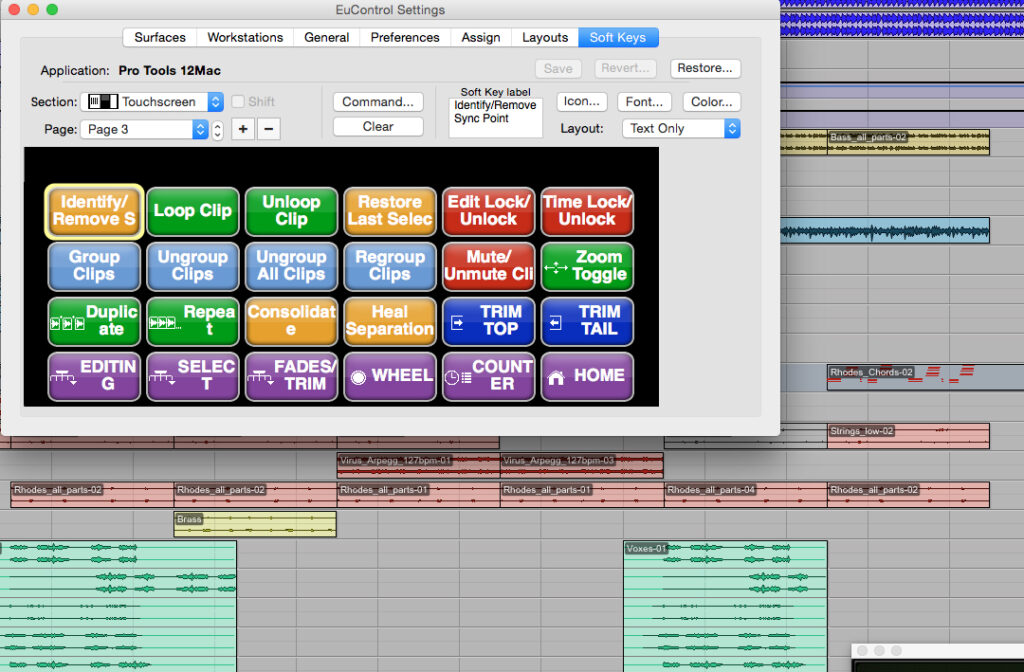This screenshot has width=1024, height=672.
Task: Select the HOME soft key
Action: [587, 376]
